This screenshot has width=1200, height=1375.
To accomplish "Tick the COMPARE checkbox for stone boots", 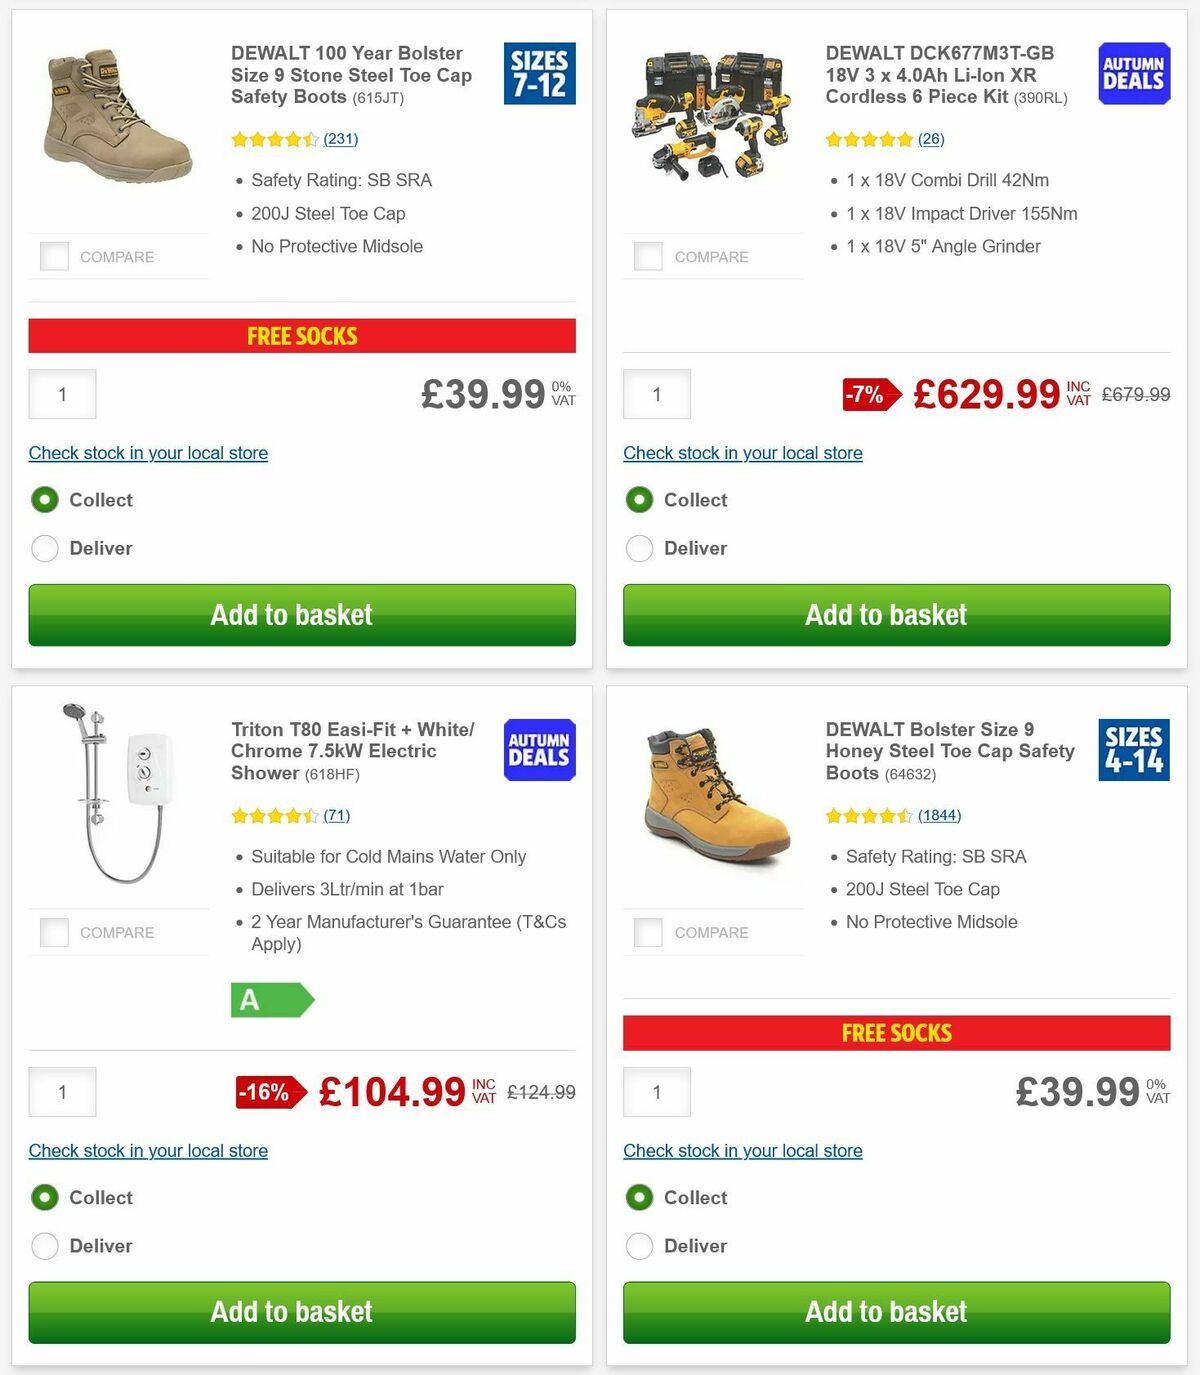I will [53, 256].
